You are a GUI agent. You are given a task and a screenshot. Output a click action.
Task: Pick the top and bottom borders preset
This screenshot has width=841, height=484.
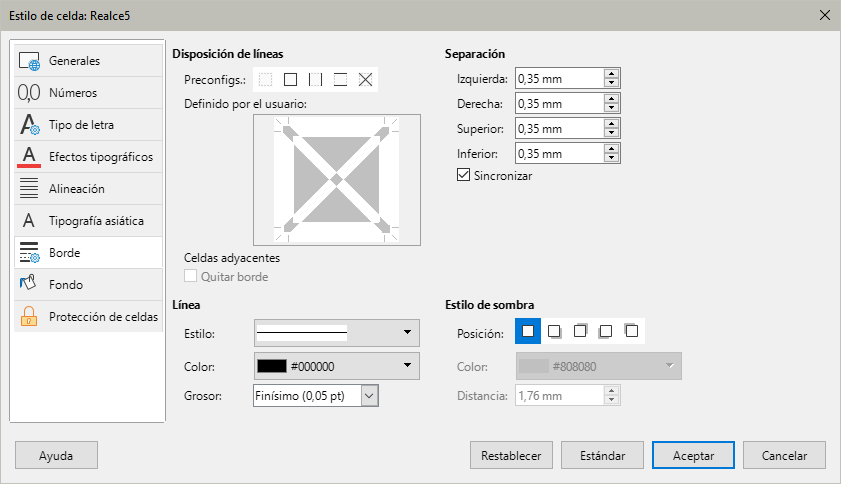pos(340,79)
